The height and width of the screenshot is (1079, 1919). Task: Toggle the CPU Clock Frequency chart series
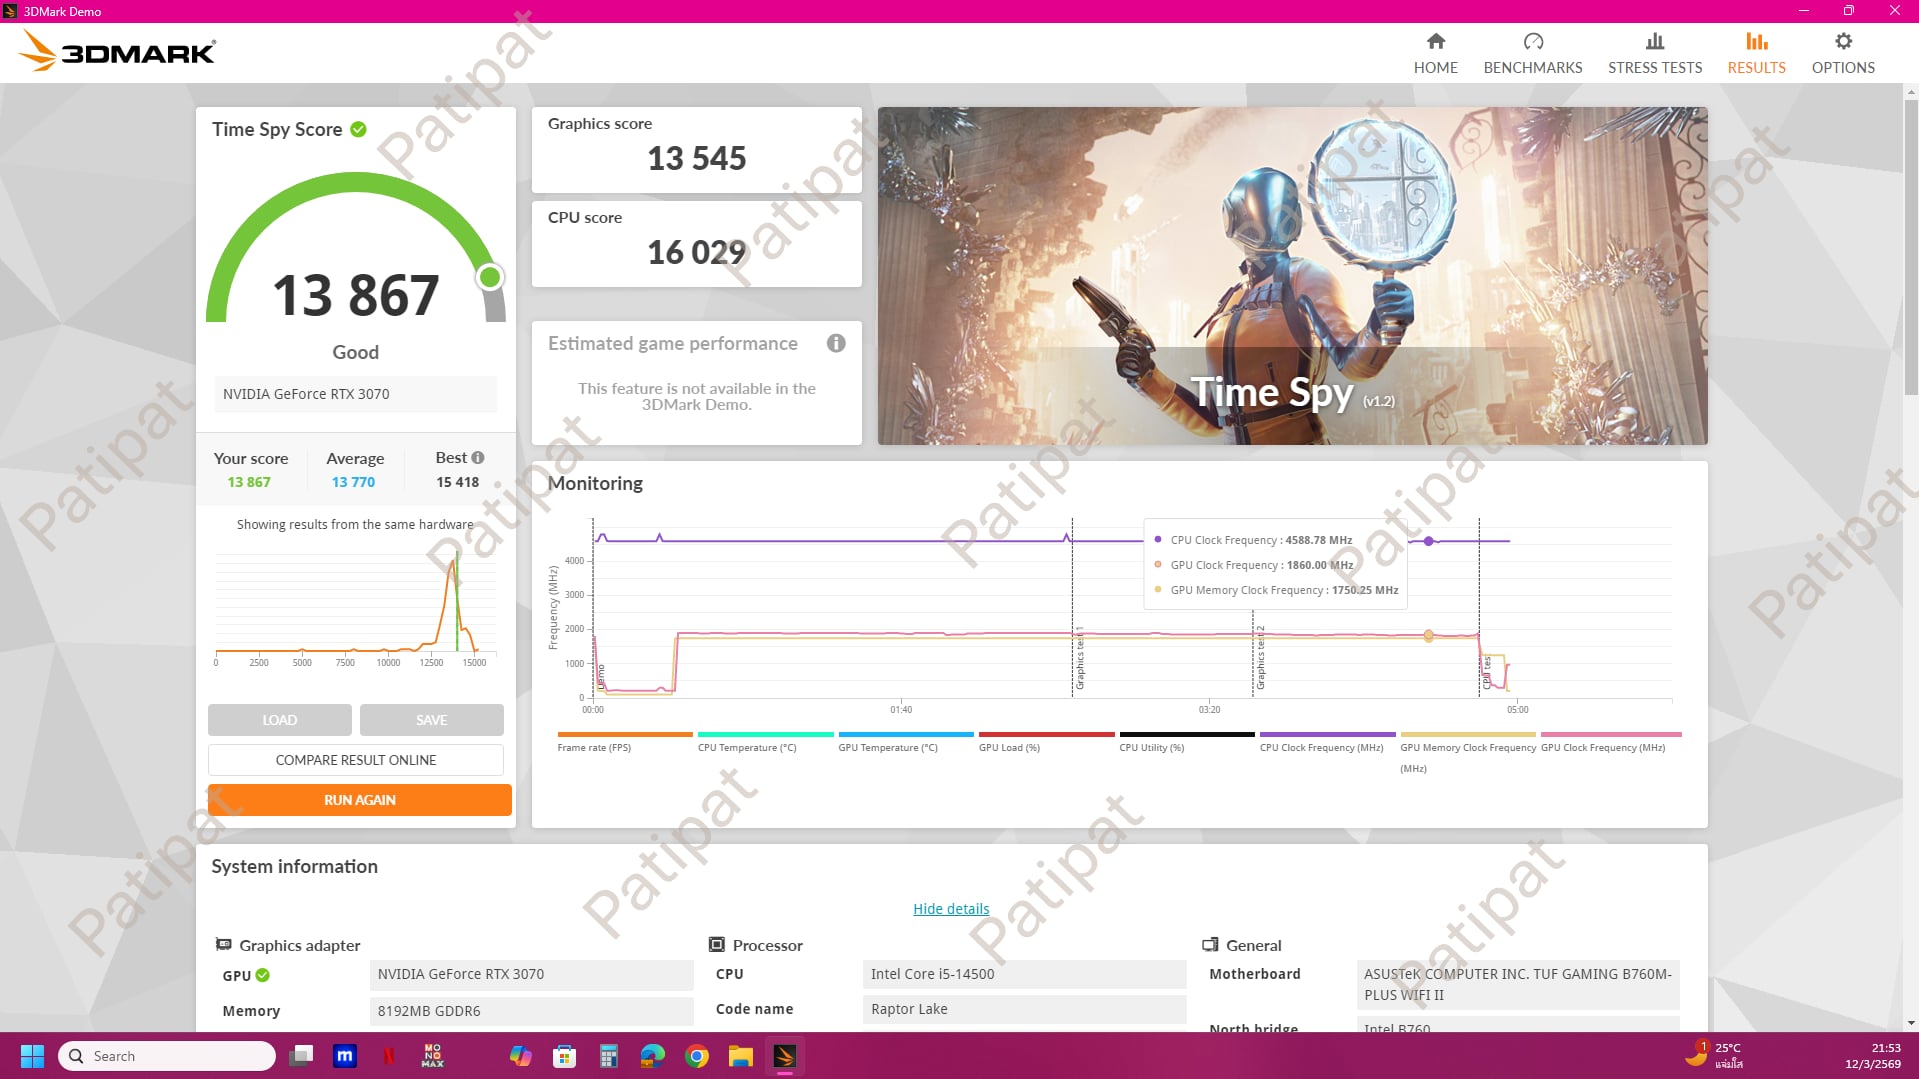point(1320,747)
